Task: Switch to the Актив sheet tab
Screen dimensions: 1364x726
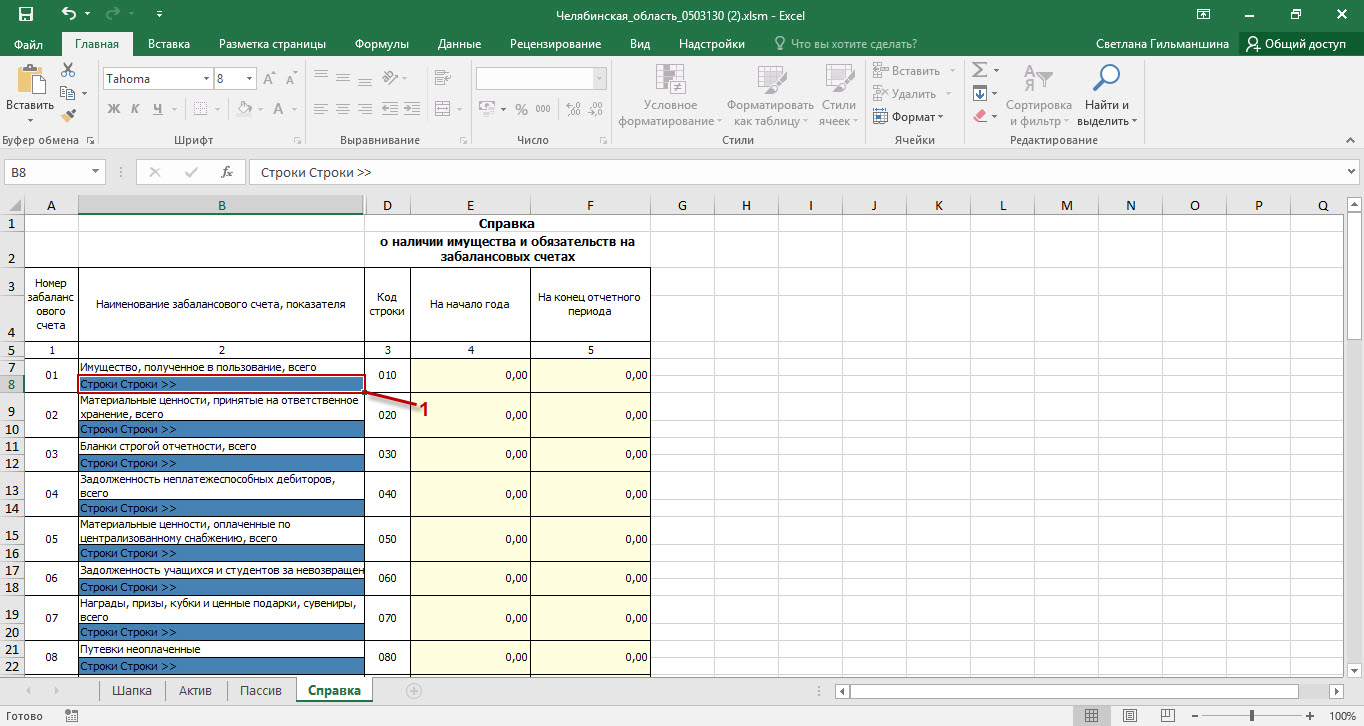Action: [195, 691]
